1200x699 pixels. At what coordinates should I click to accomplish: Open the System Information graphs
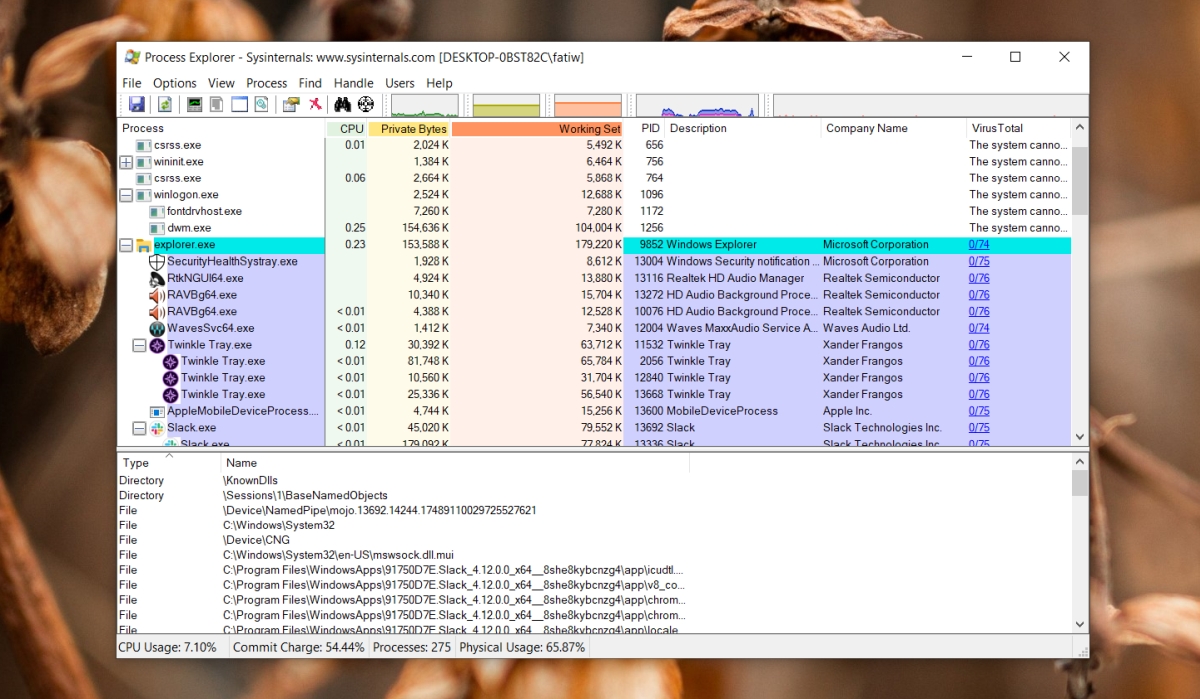193,104
